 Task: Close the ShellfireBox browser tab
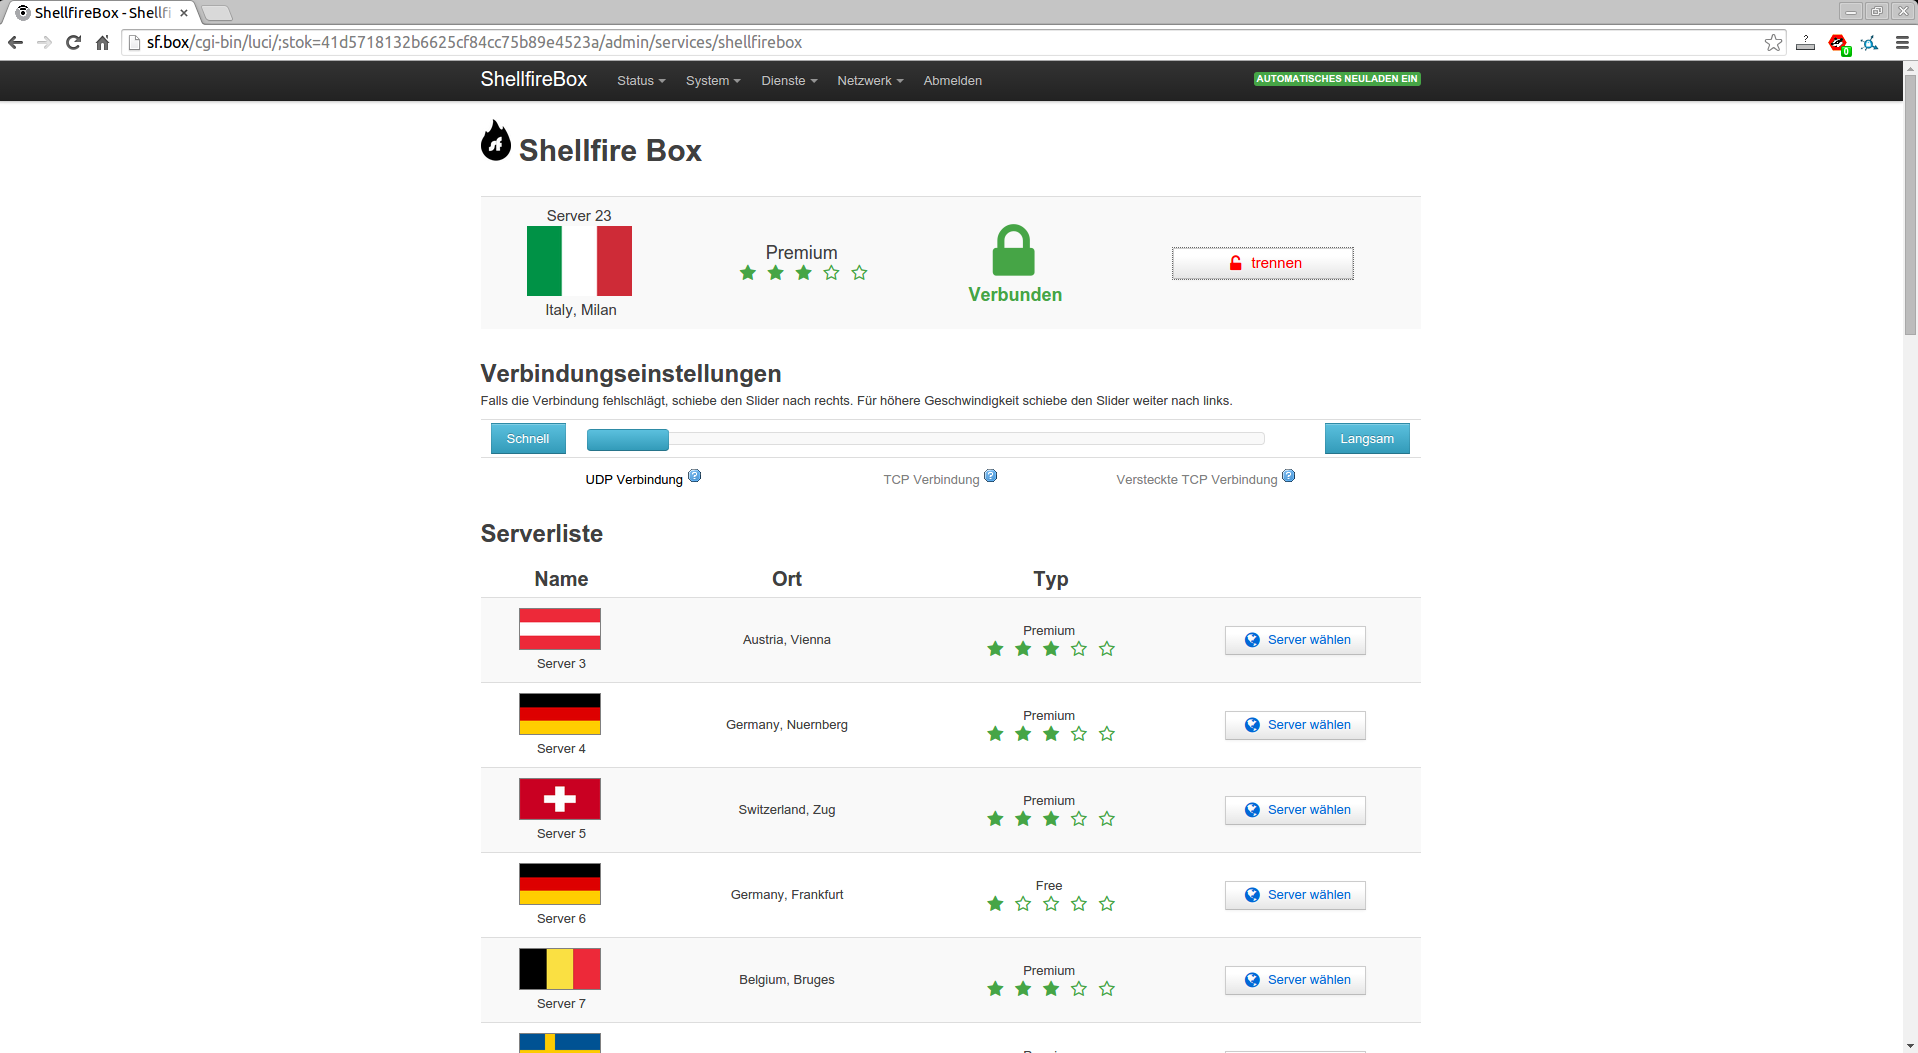click(x=184, y=13)
